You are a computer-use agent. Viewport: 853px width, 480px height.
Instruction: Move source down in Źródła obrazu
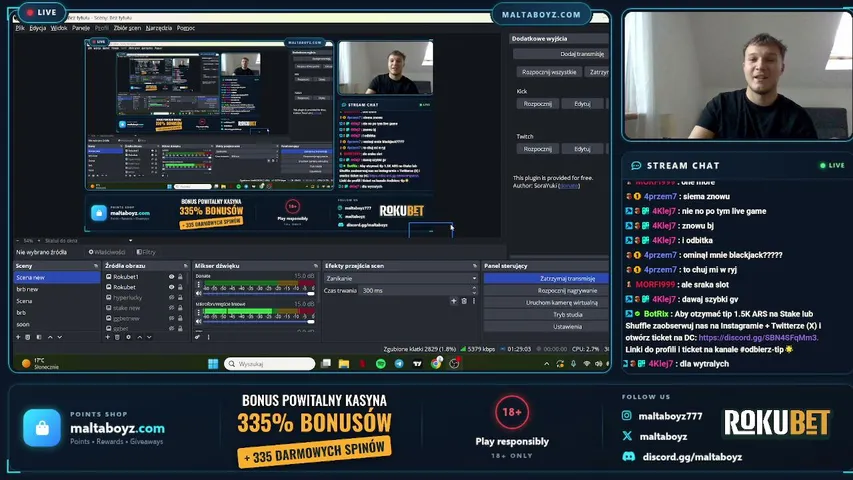tap(149, 337)
